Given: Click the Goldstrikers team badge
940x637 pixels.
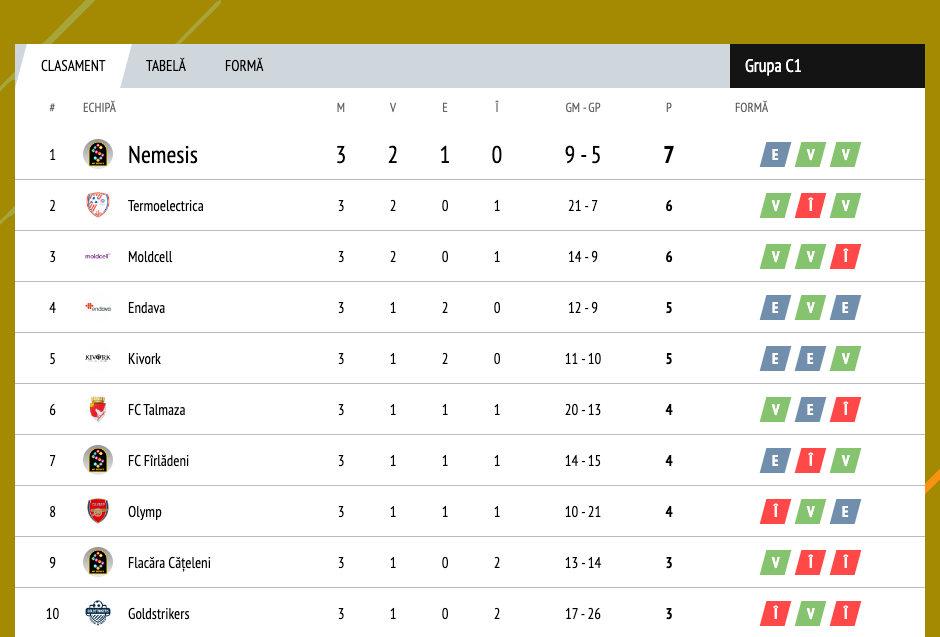Looking at the screenshot, I should tap(98, 614).
